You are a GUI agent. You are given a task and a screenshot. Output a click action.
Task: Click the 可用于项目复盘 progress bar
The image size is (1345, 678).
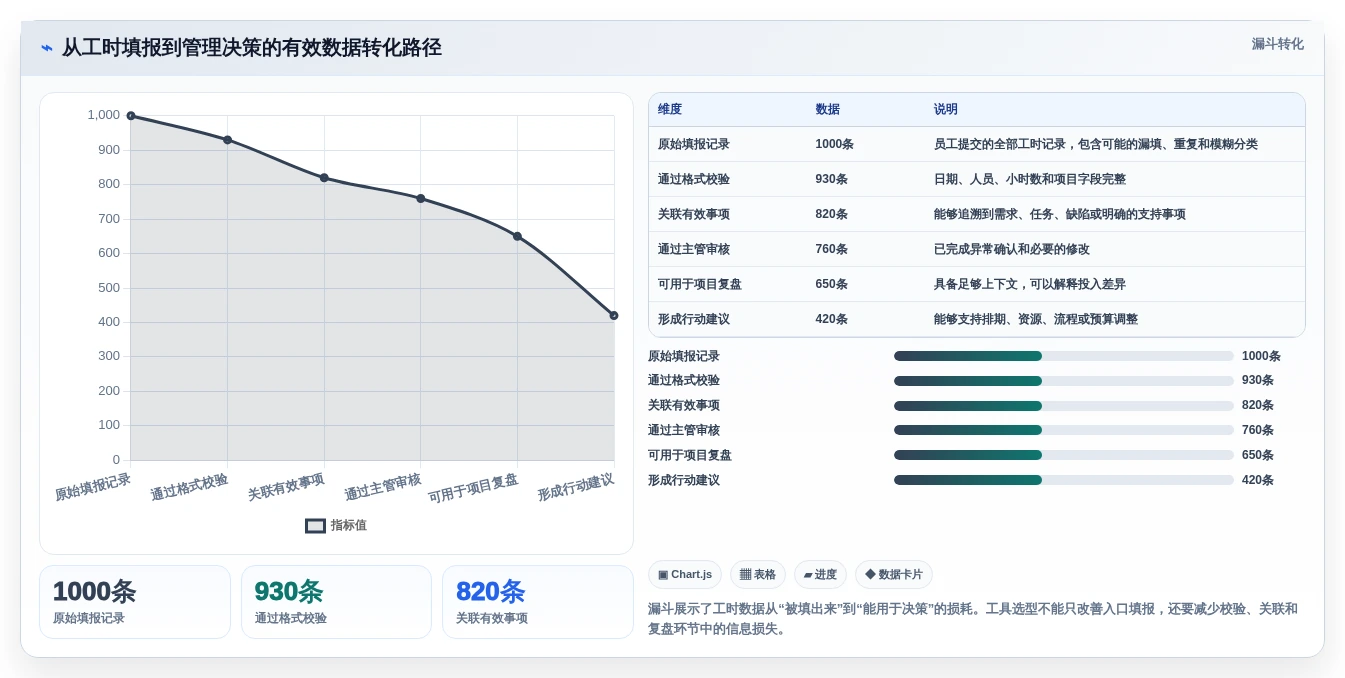[x=1064, y=455]
